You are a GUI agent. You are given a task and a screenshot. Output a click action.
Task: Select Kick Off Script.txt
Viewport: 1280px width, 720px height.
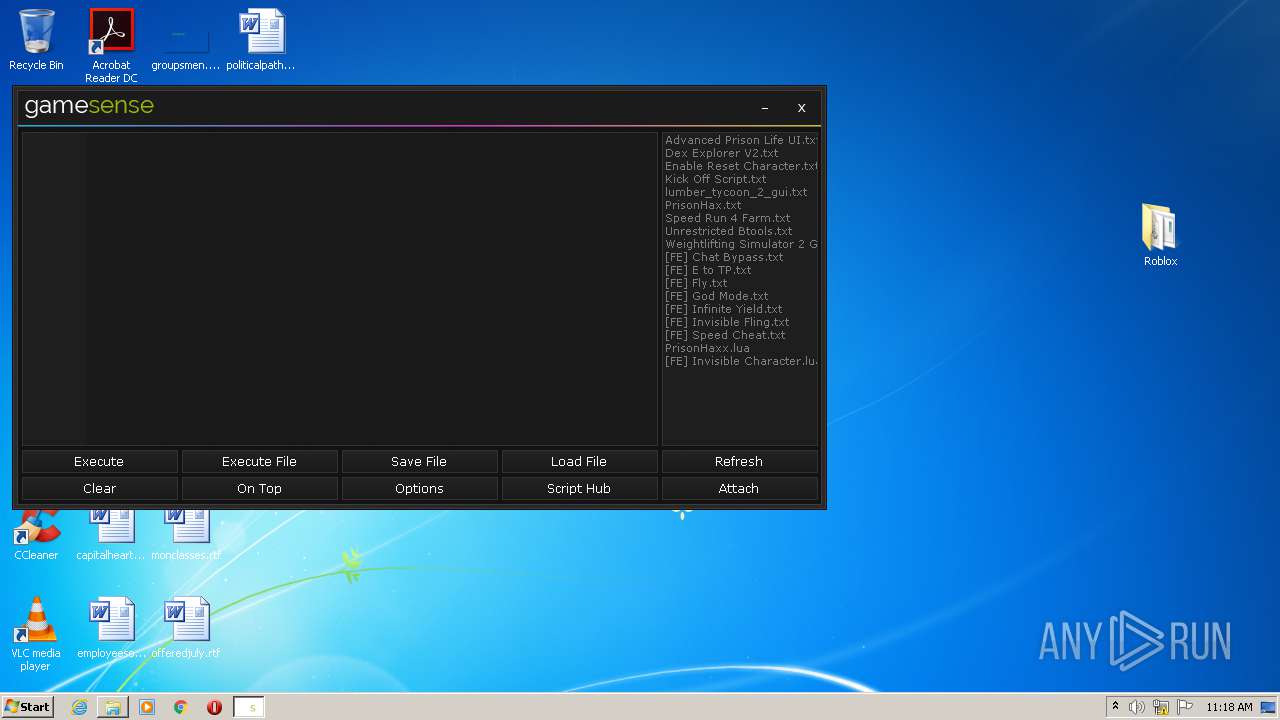(716, 179)
